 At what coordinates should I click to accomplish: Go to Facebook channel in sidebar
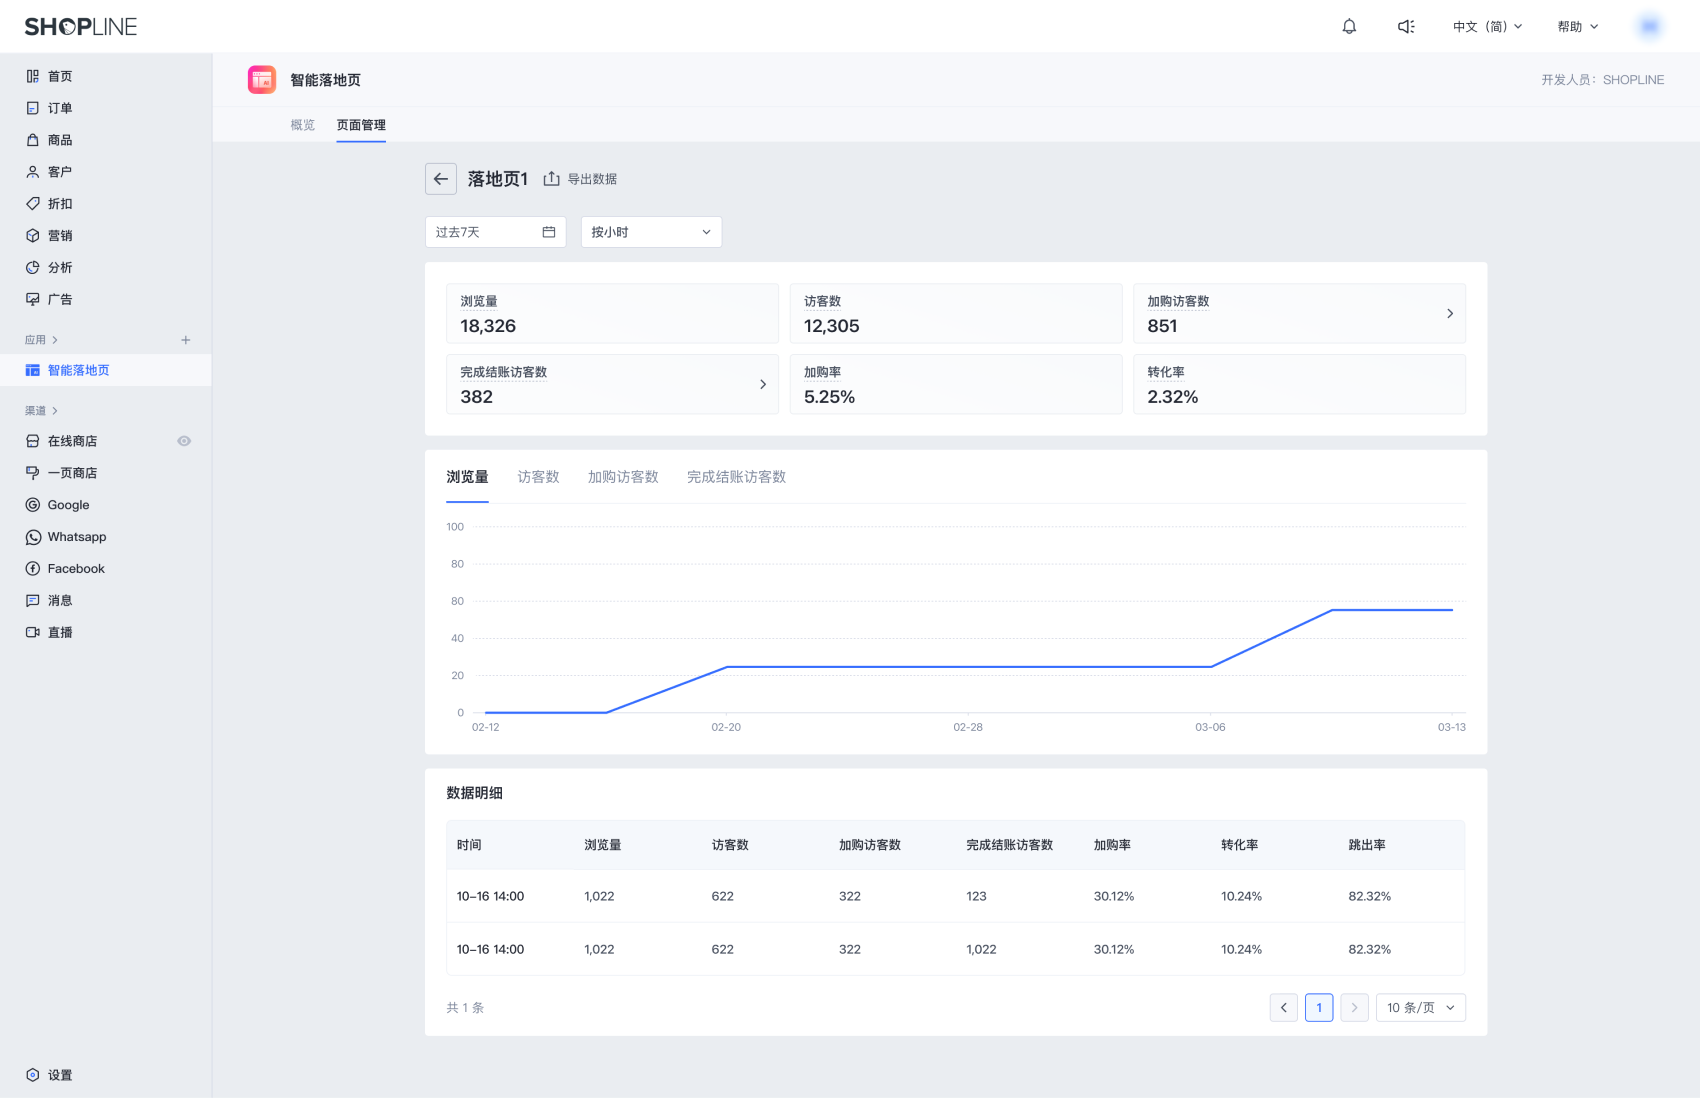76,569
